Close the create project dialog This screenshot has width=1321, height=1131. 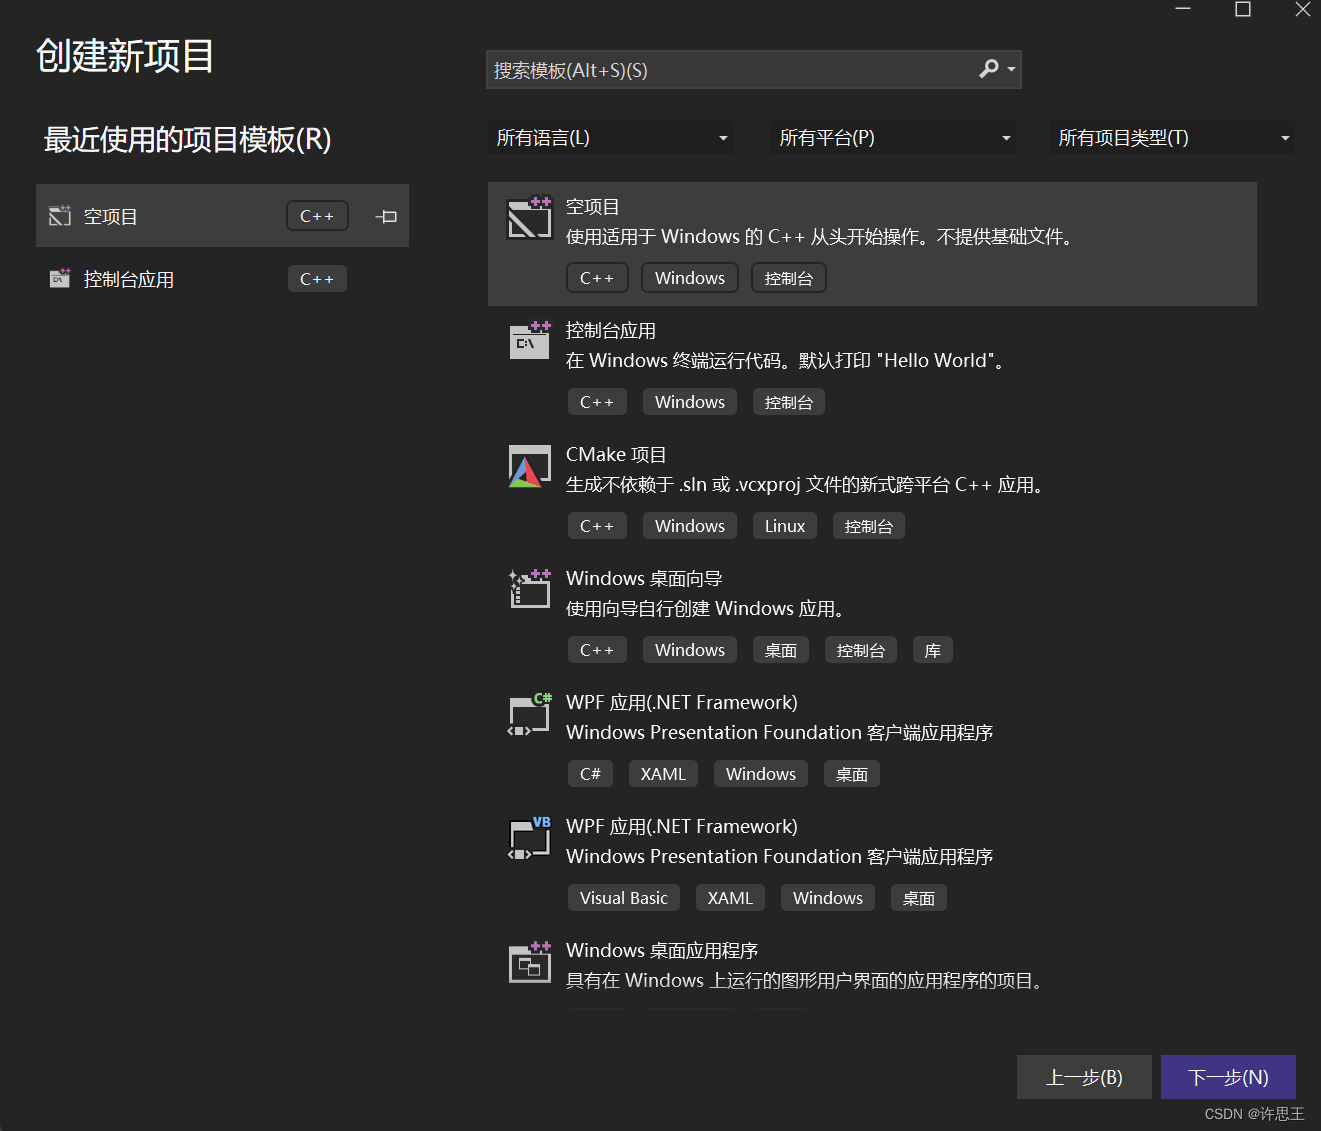(1303, 9)
